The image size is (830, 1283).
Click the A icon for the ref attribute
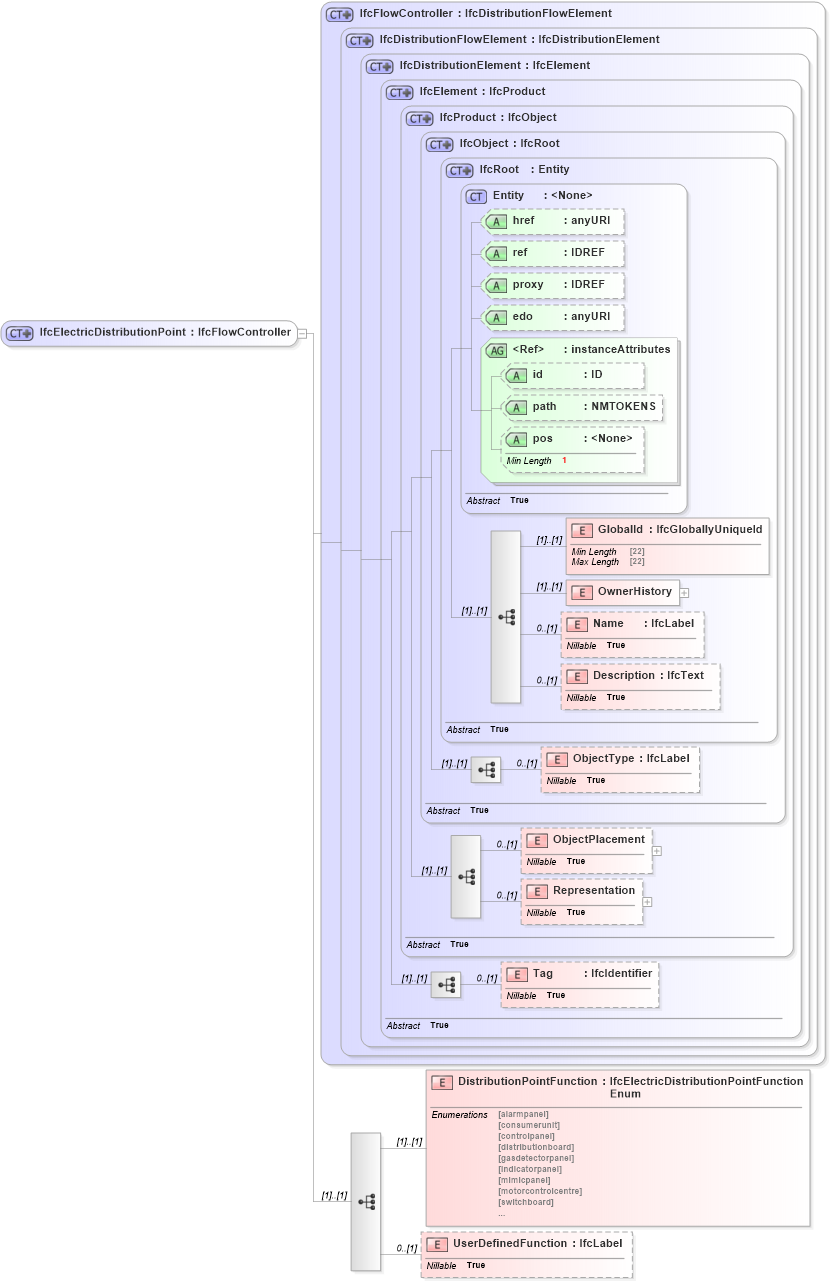pos(496,253)
